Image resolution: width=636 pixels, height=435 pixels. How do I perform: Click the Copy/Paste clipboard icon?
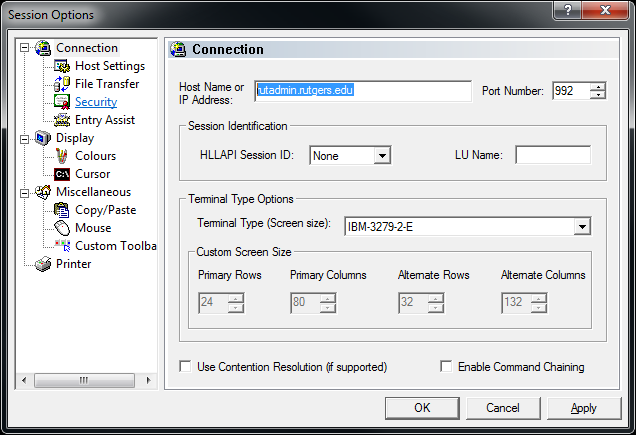tap(62, 210)
